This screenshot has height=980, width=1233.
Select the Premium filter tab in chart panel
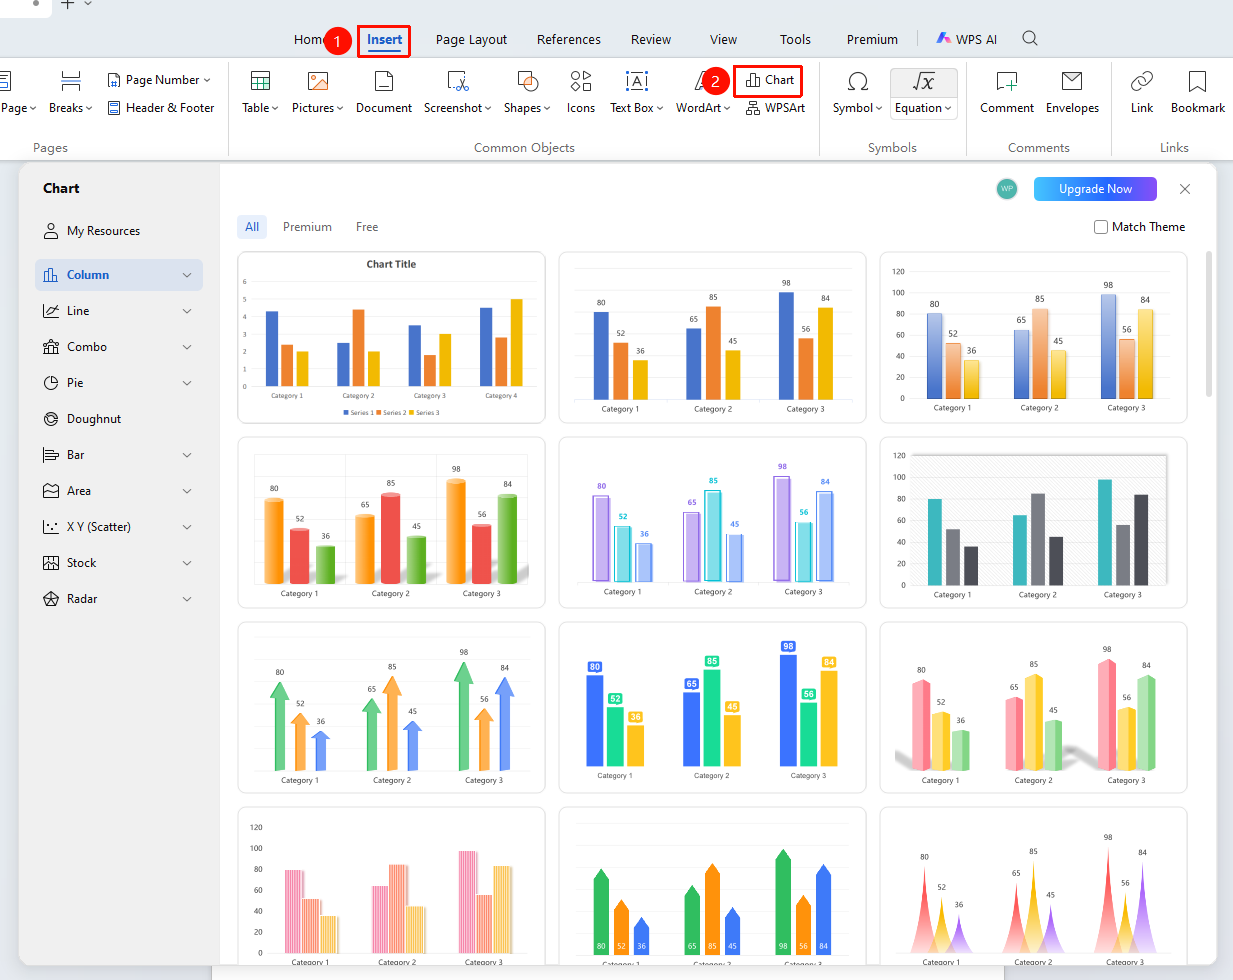coord(307,227)
